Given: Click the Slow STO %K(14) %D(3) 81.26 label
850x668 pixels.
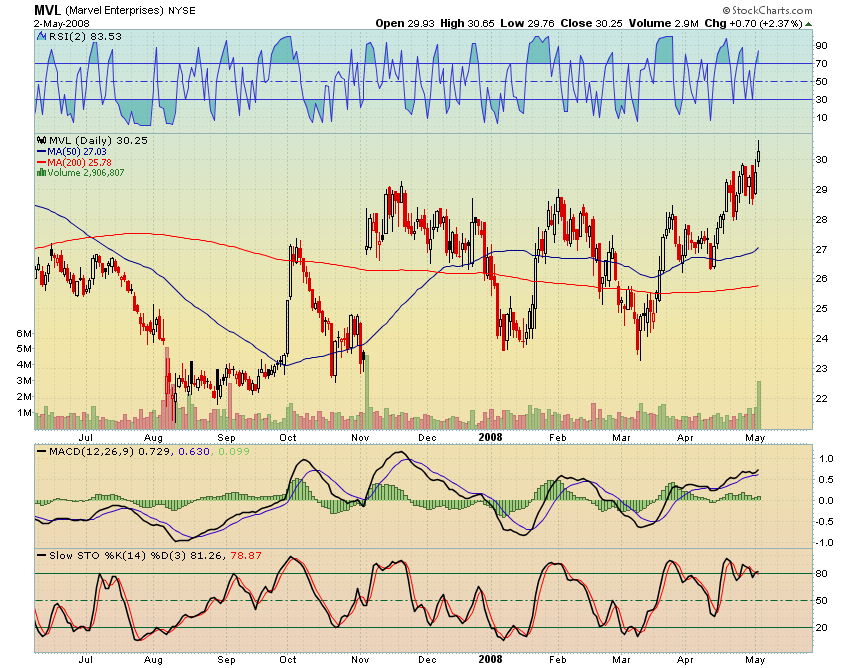Looking at the screenshot, I should [136, 556].
